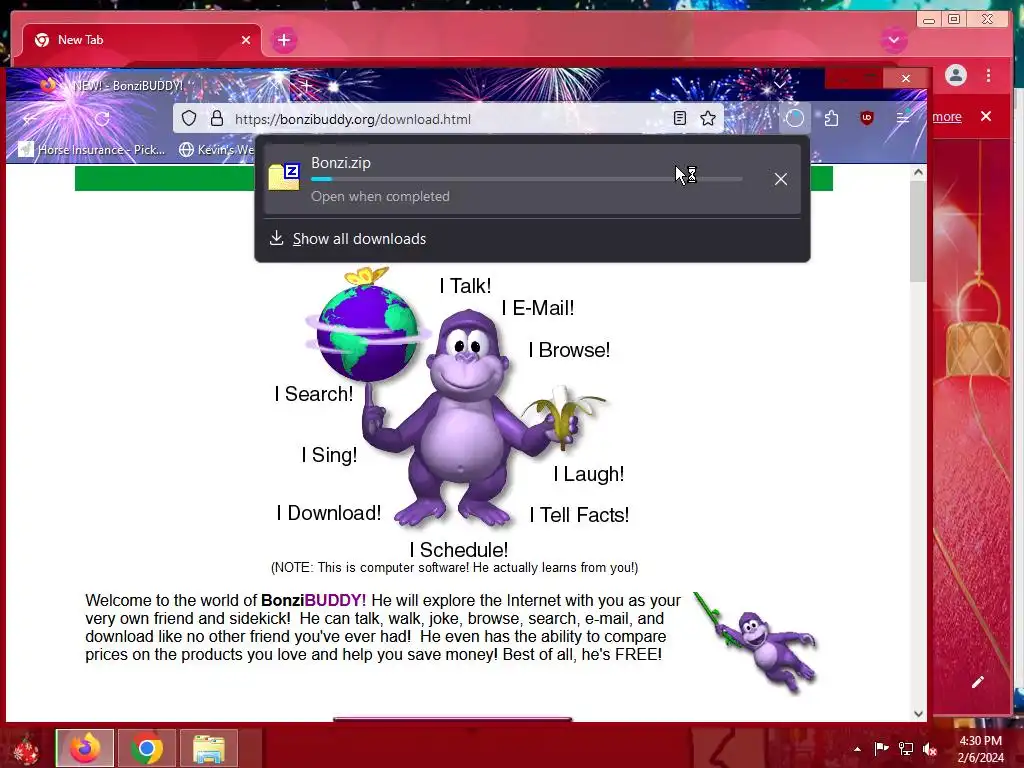Toggle reader view in Firefox address bar
The width and height of the screenshot is (1024, 768).
[680, 118]
